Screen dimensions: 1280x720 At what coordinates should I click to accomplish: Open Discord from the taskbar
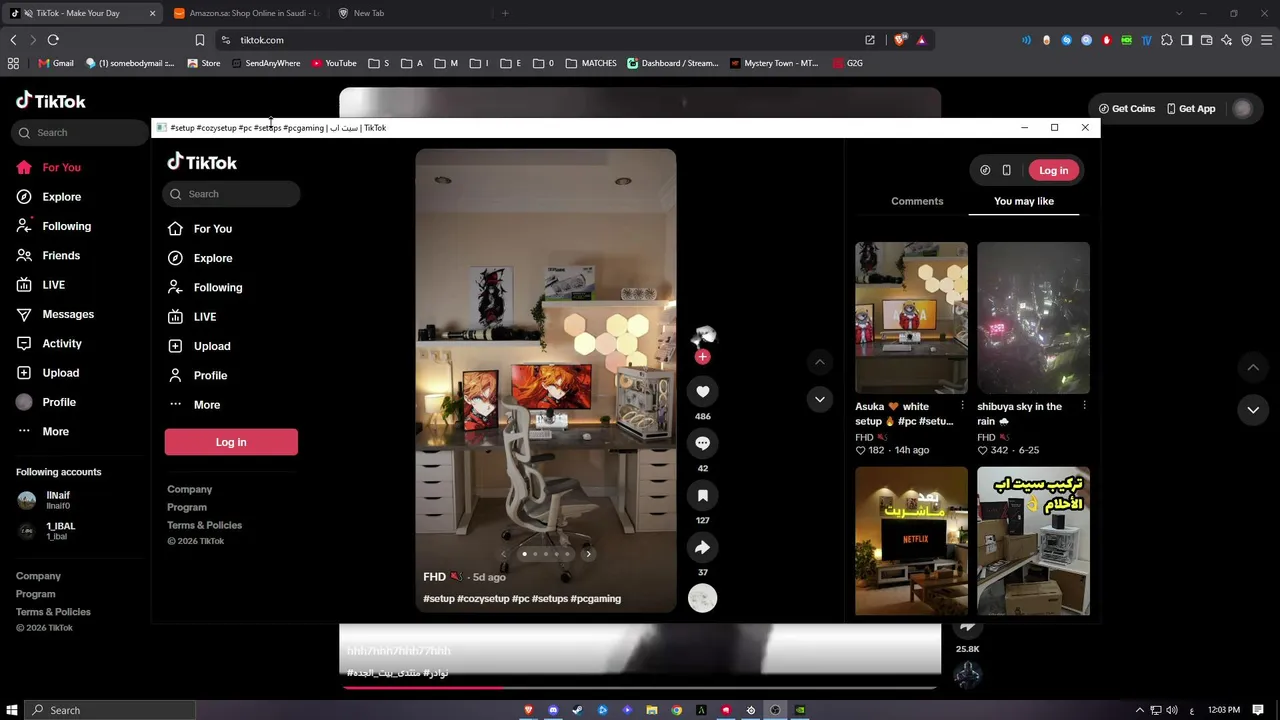(553, 710)
